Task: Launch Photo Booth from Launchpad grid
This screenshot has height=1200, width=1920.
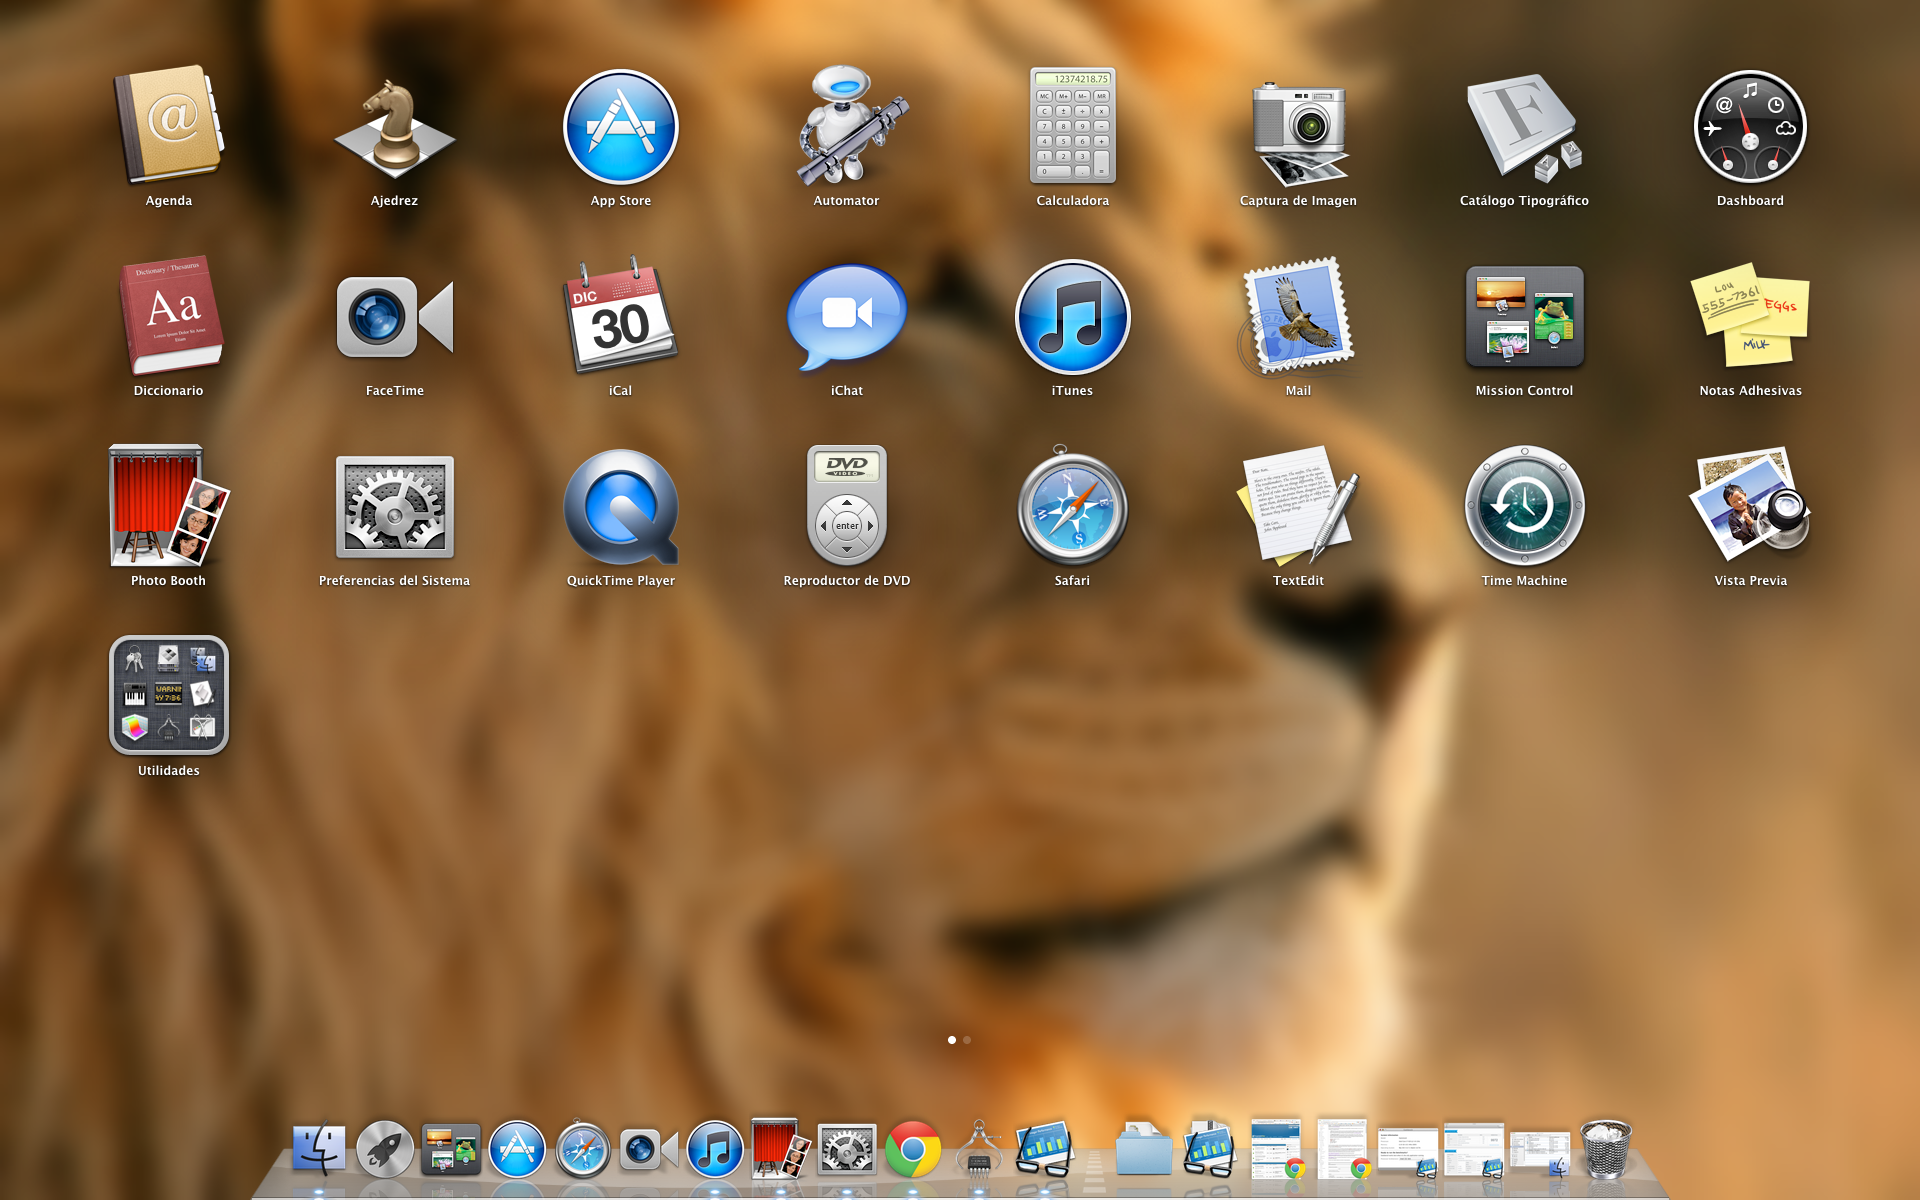Action: [168, 506]
